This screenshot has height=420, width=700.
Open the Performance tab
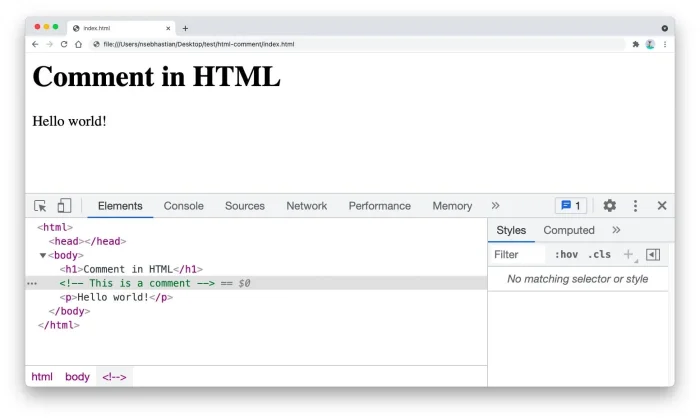(379, 206)
